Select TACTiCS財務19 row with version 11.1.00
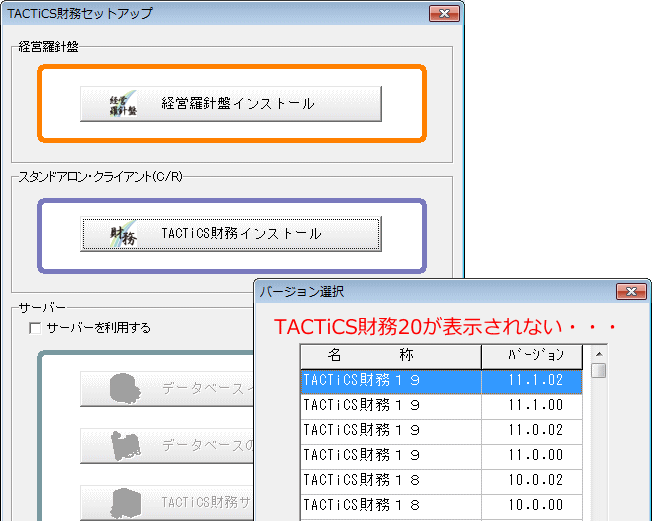Image resolution: width=653 pixels, height=521 pixels. click(441, 406)
